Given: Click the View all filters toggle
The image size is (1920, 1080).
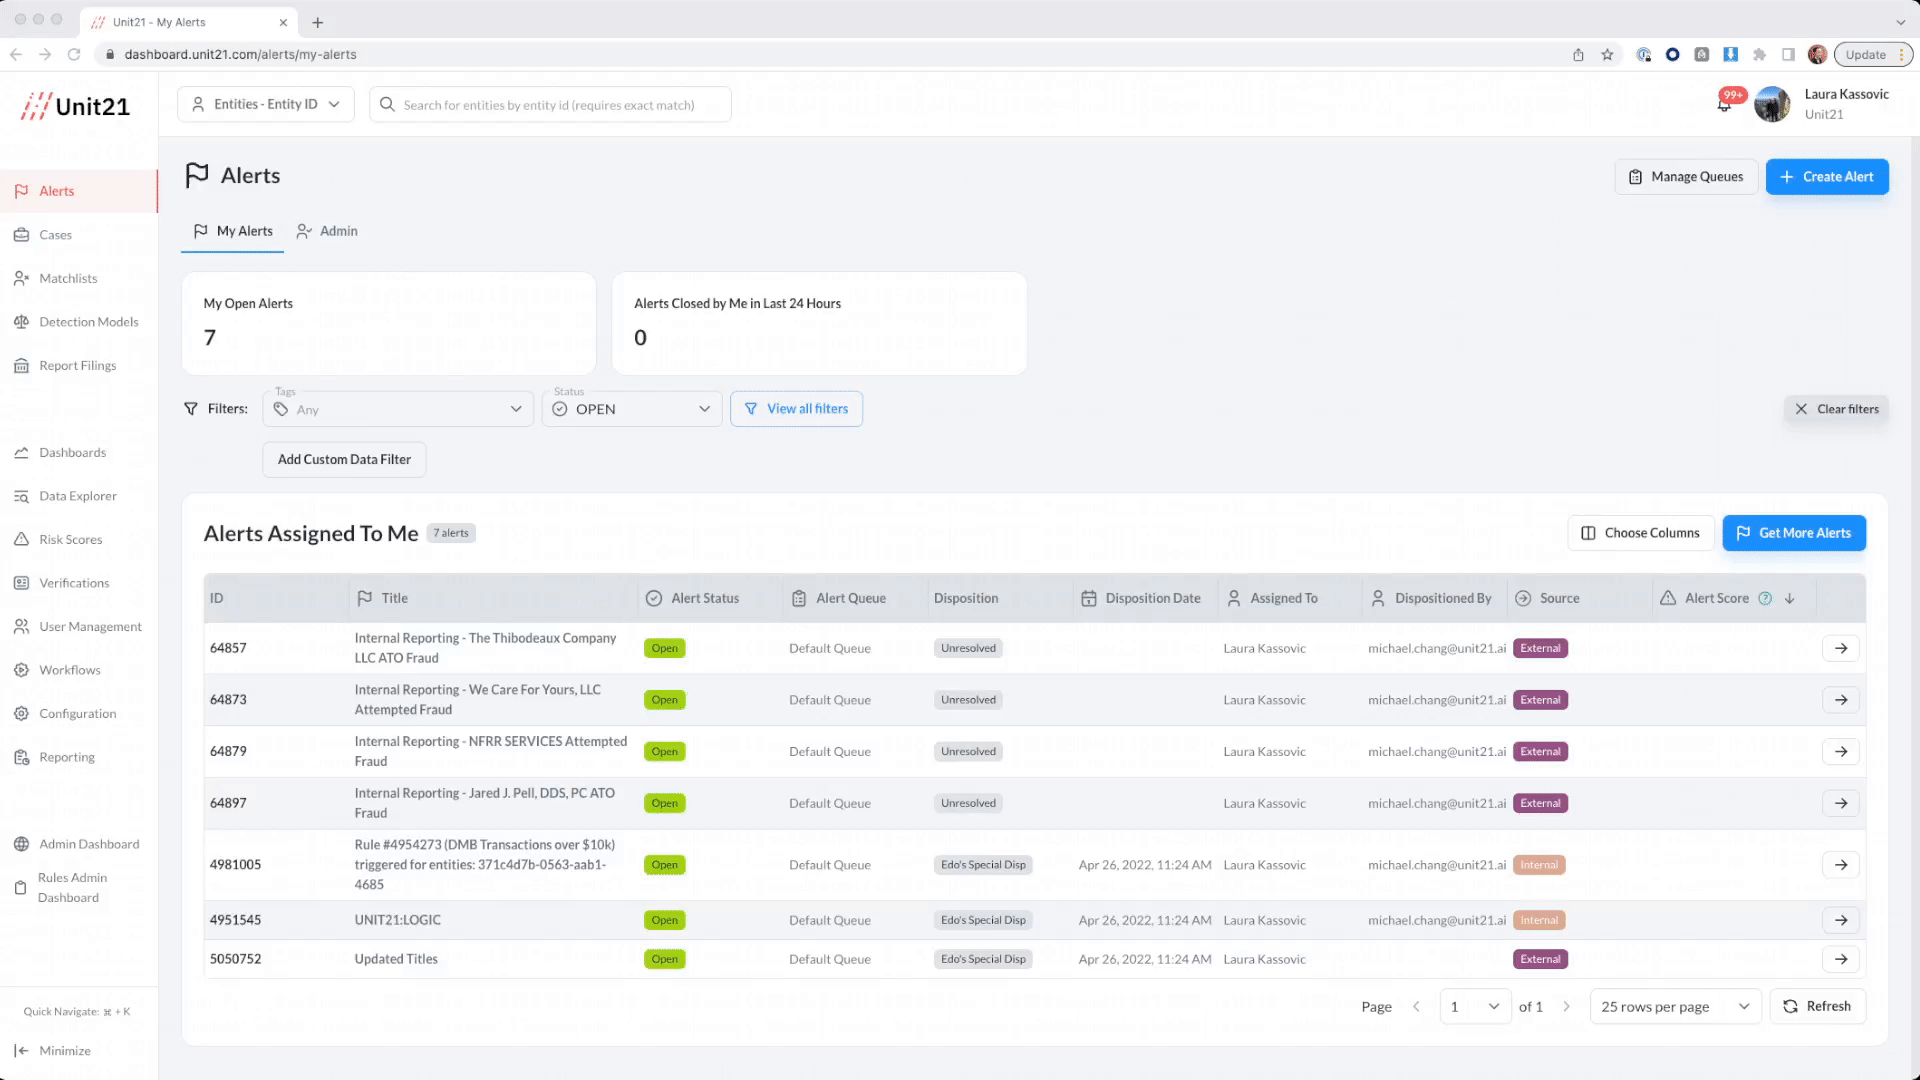Looking at the screenshot, I should pos(796,409).
